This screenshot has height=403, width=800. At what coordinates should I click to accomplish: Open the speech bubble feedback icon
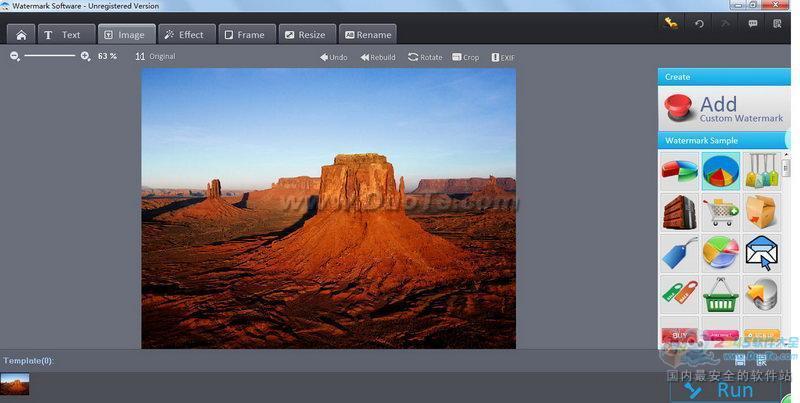pyautogui.click(x=753, y=23)
